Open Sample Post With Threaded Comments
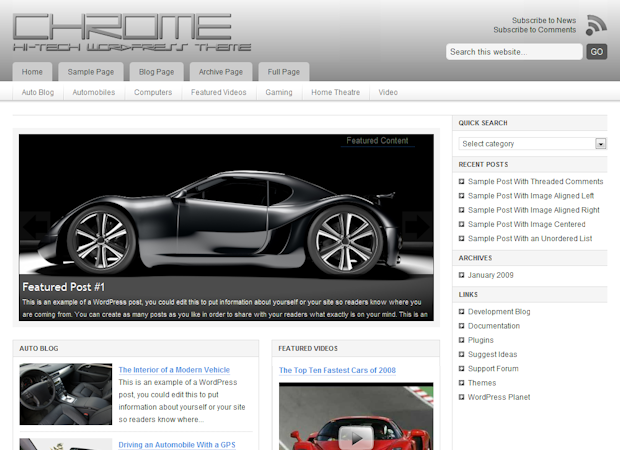620x450 pixels. point(535,182)
